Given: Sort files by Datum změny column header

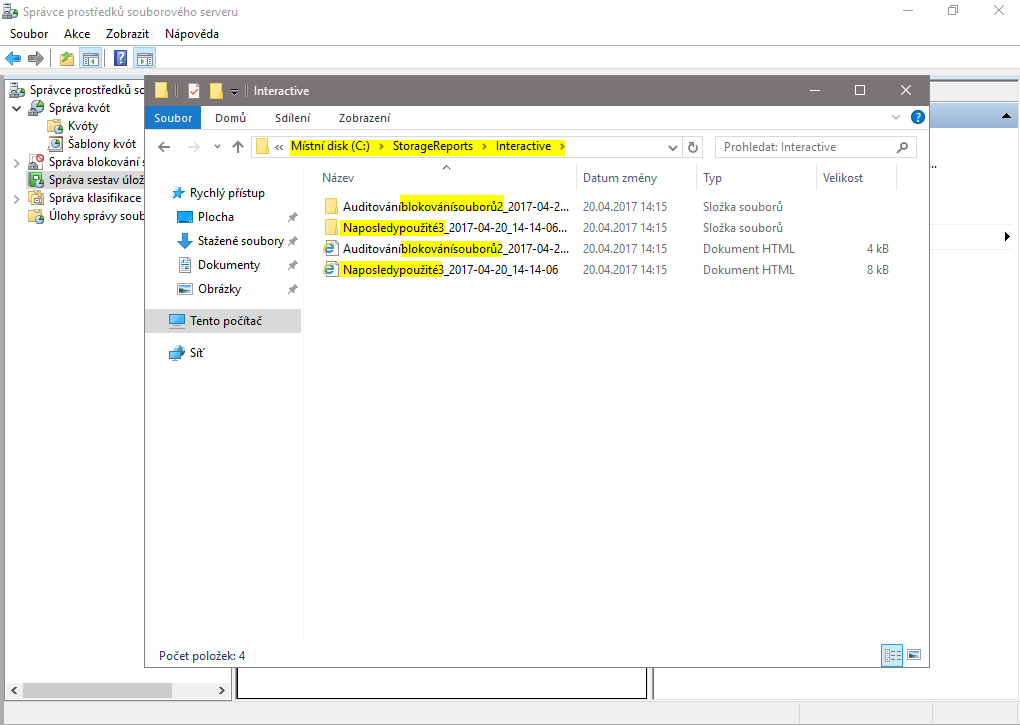Looking at the screenshot, I should coord(620,178).
